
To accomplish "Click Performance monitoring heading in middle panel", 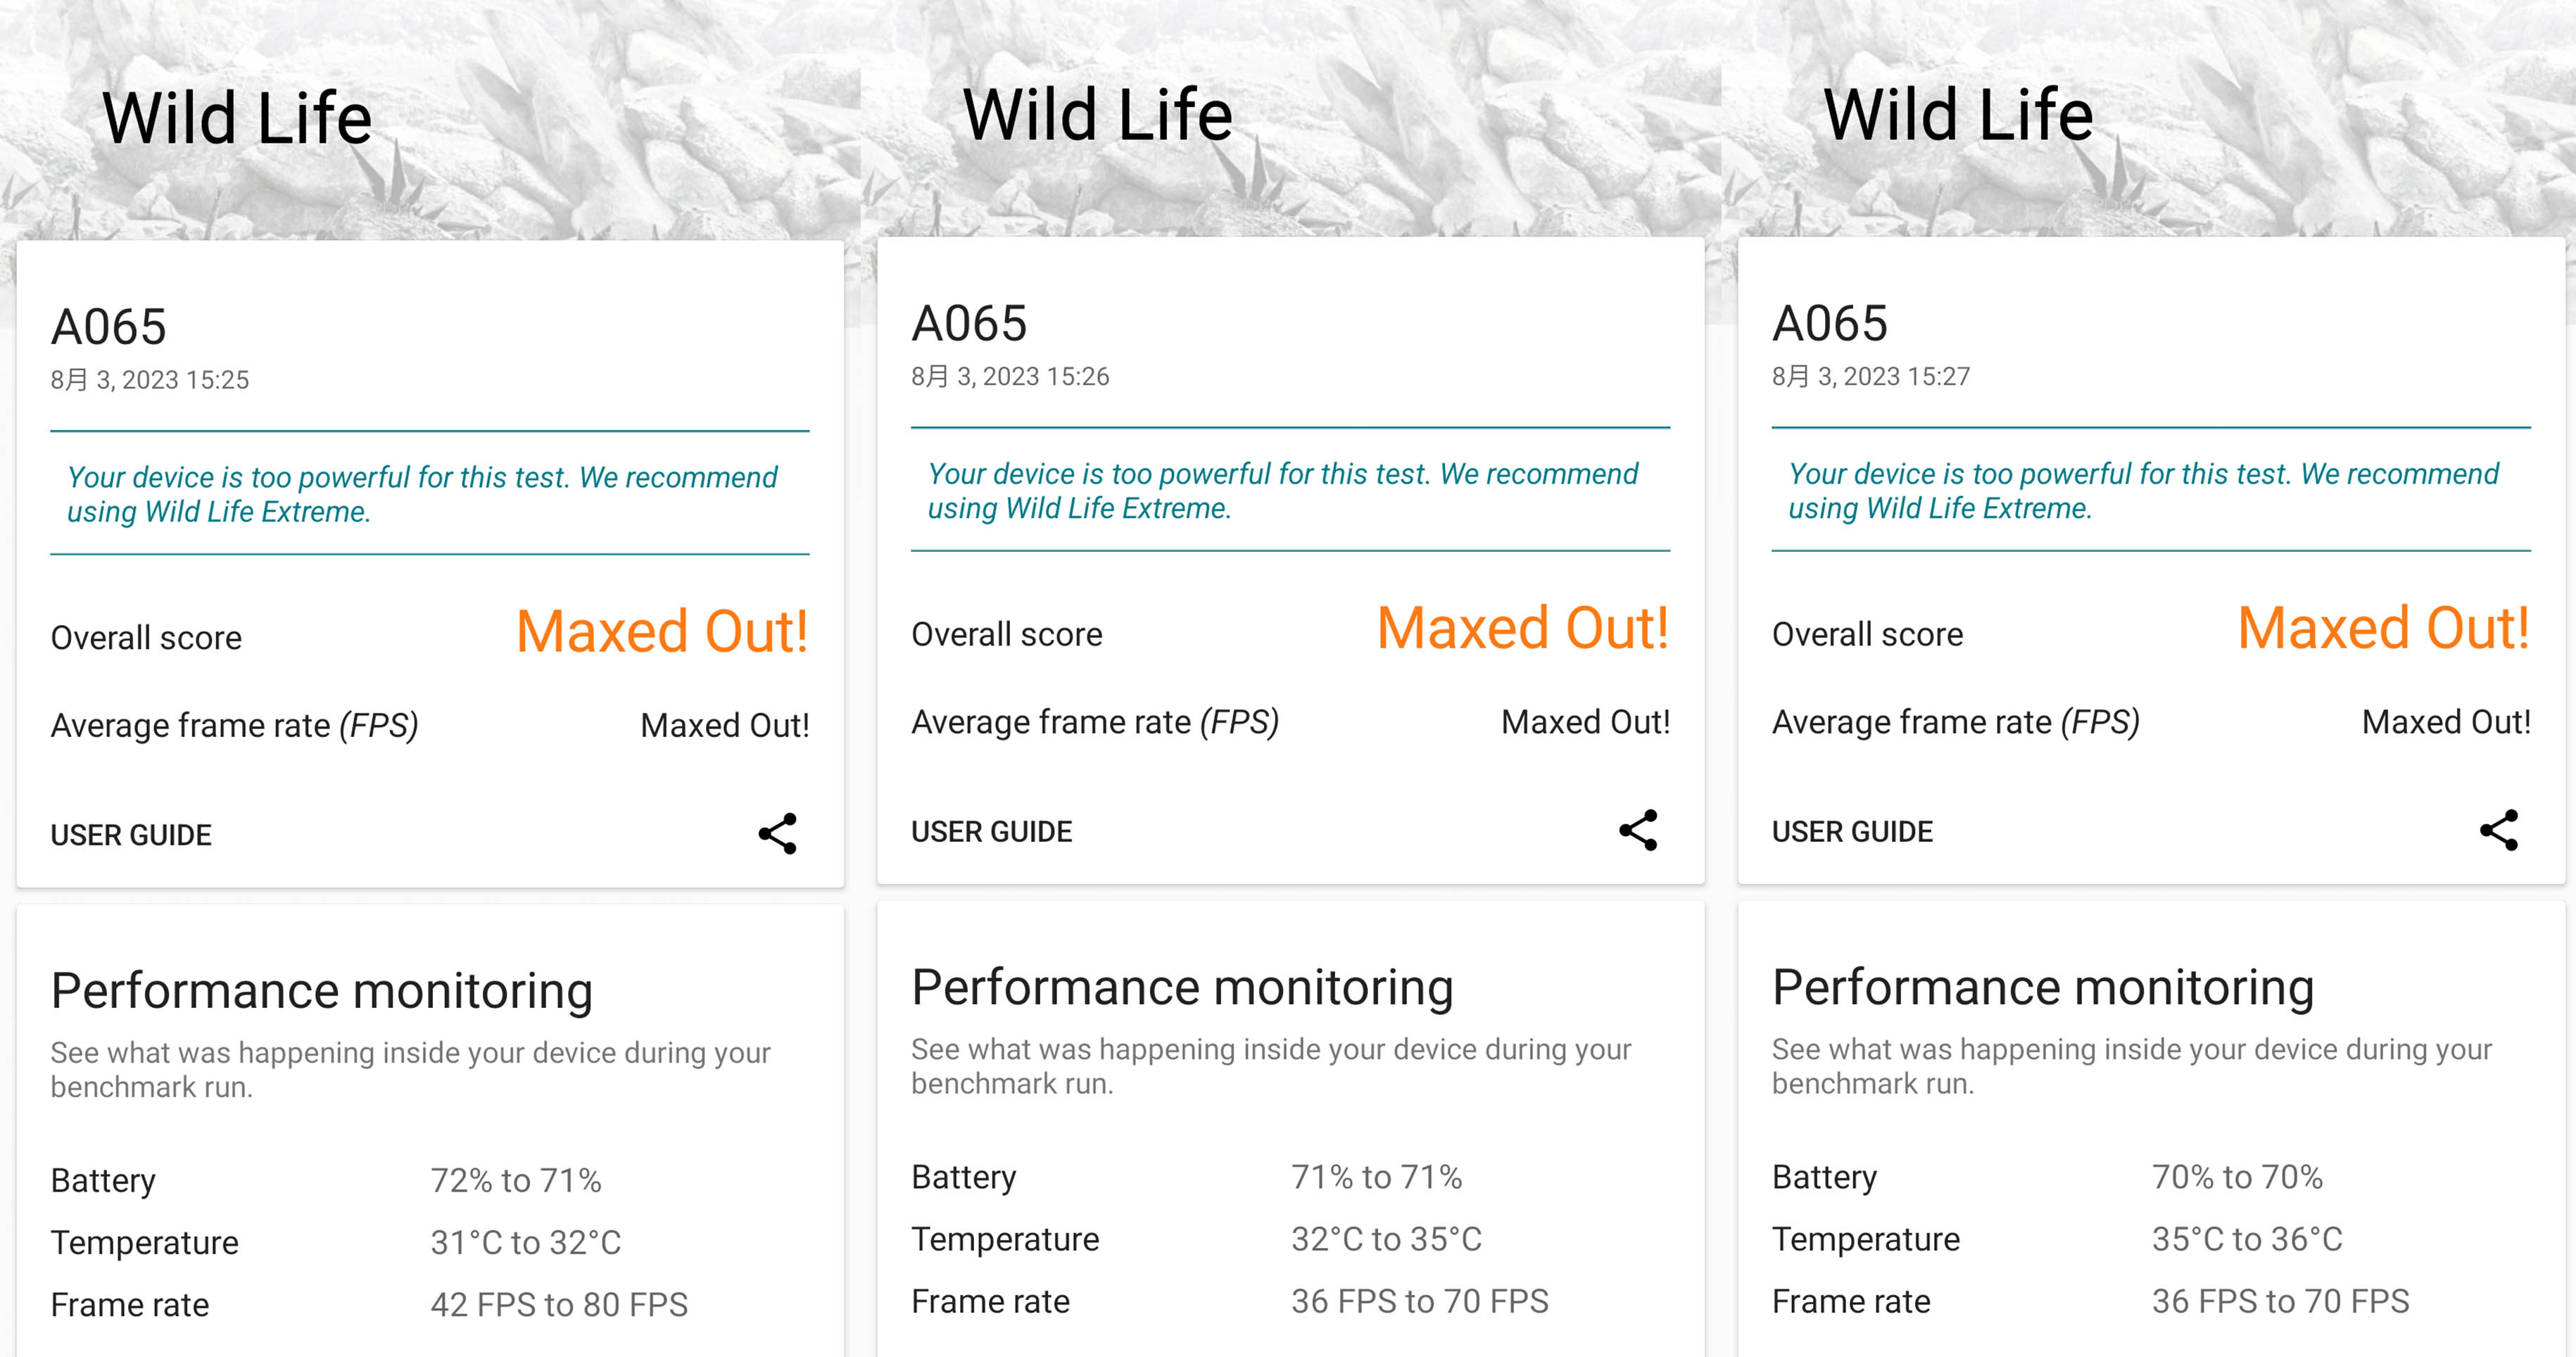I will coord(1182,988).
